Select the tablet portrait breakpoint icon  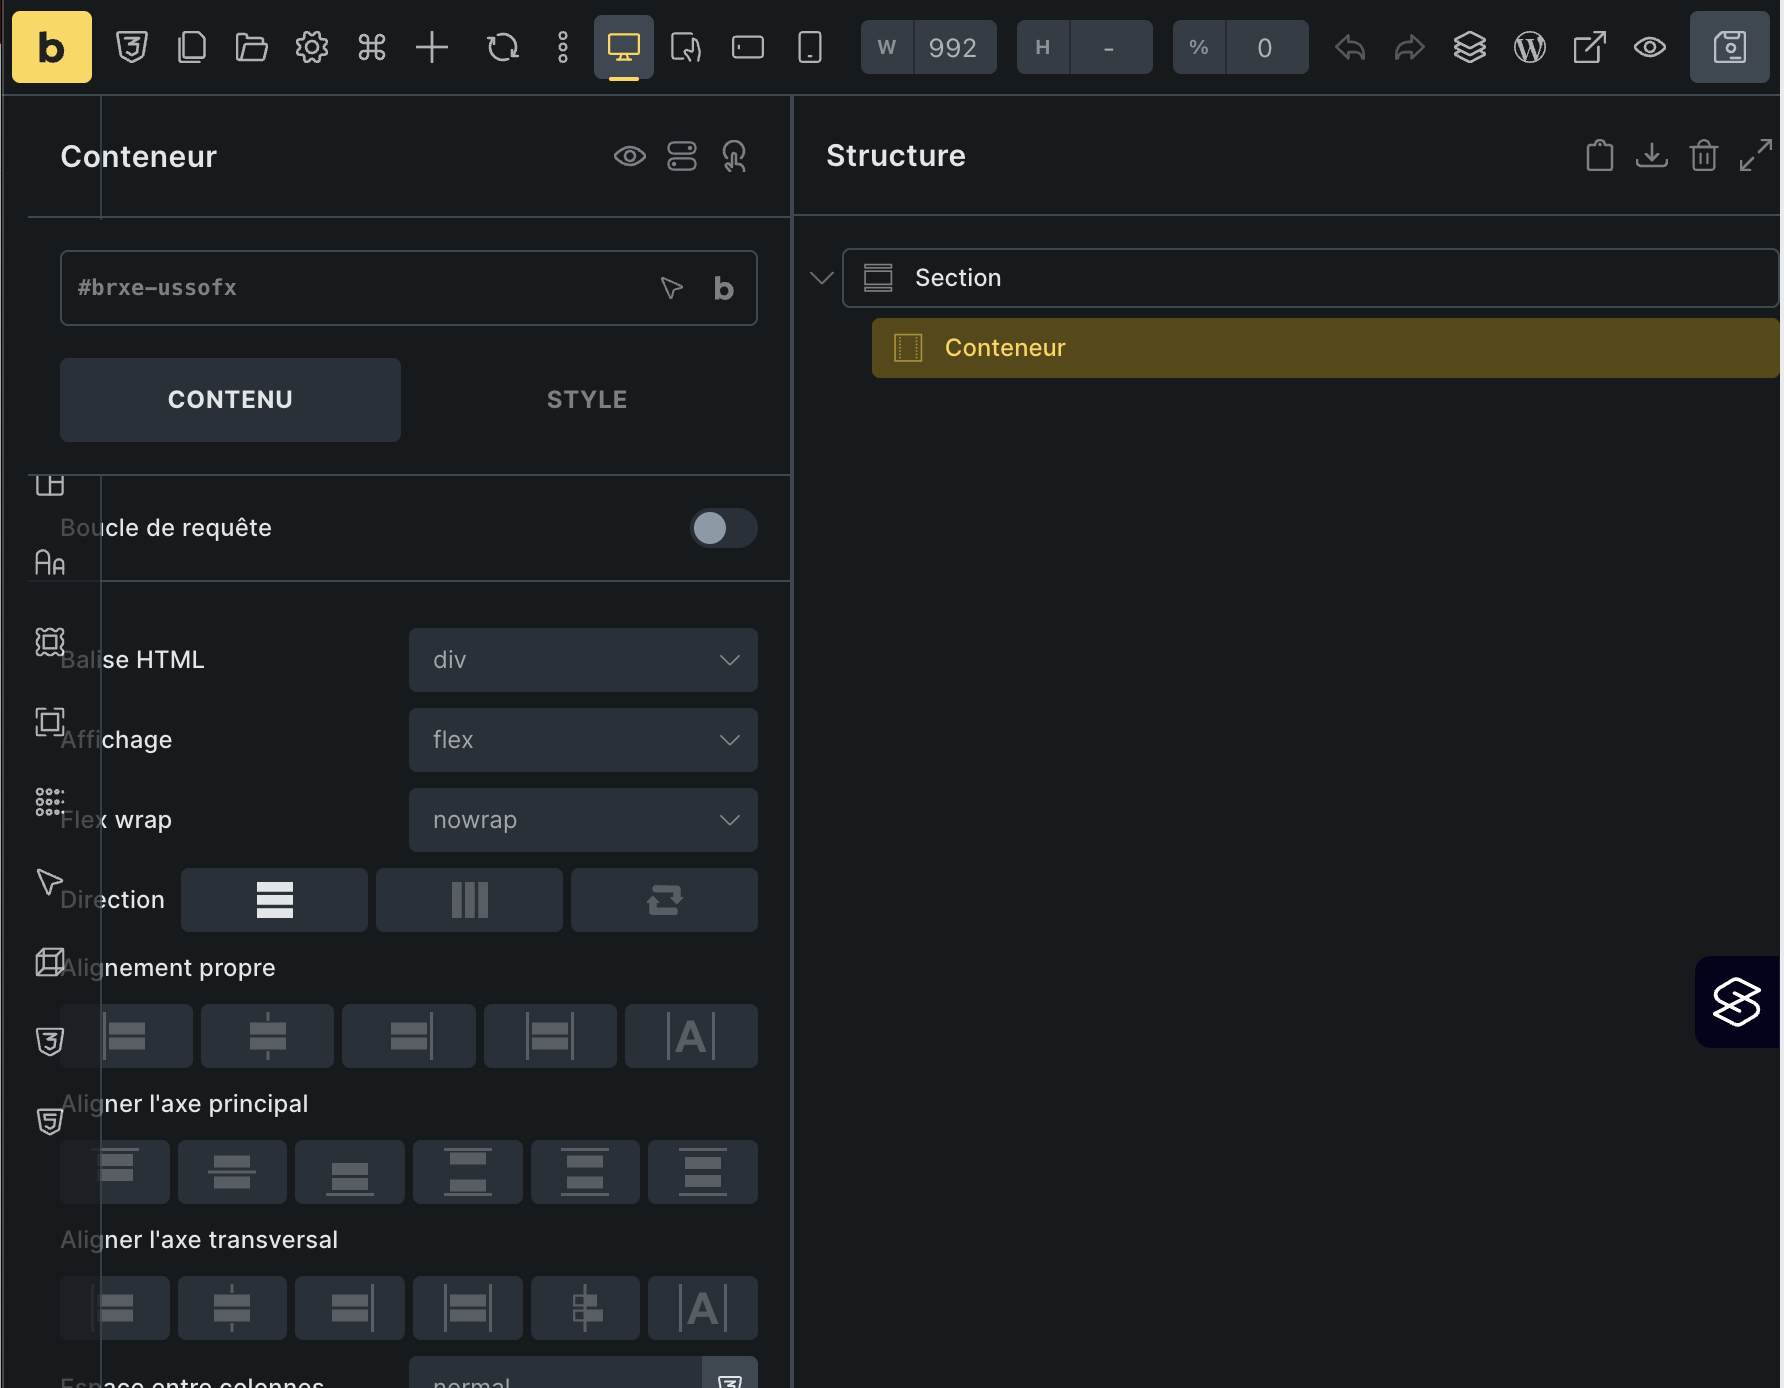(x=686, y=47)
